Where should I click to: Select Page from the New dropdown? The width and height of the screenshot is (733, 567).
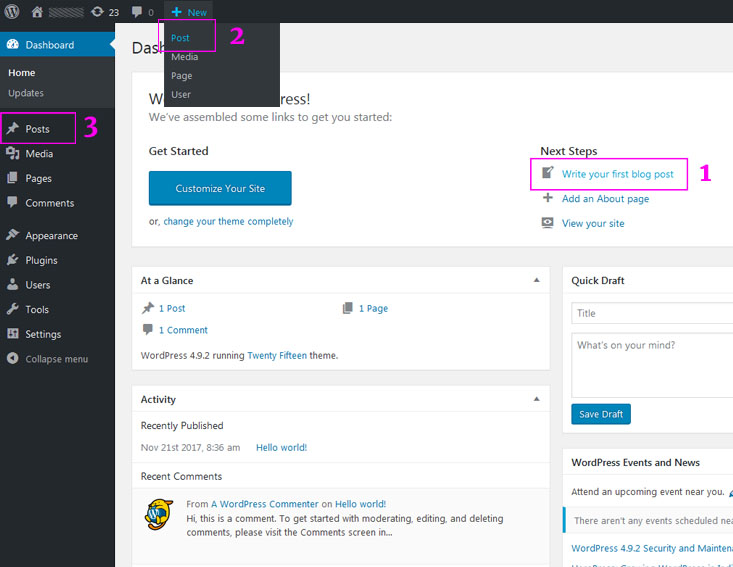coord(181,76)
